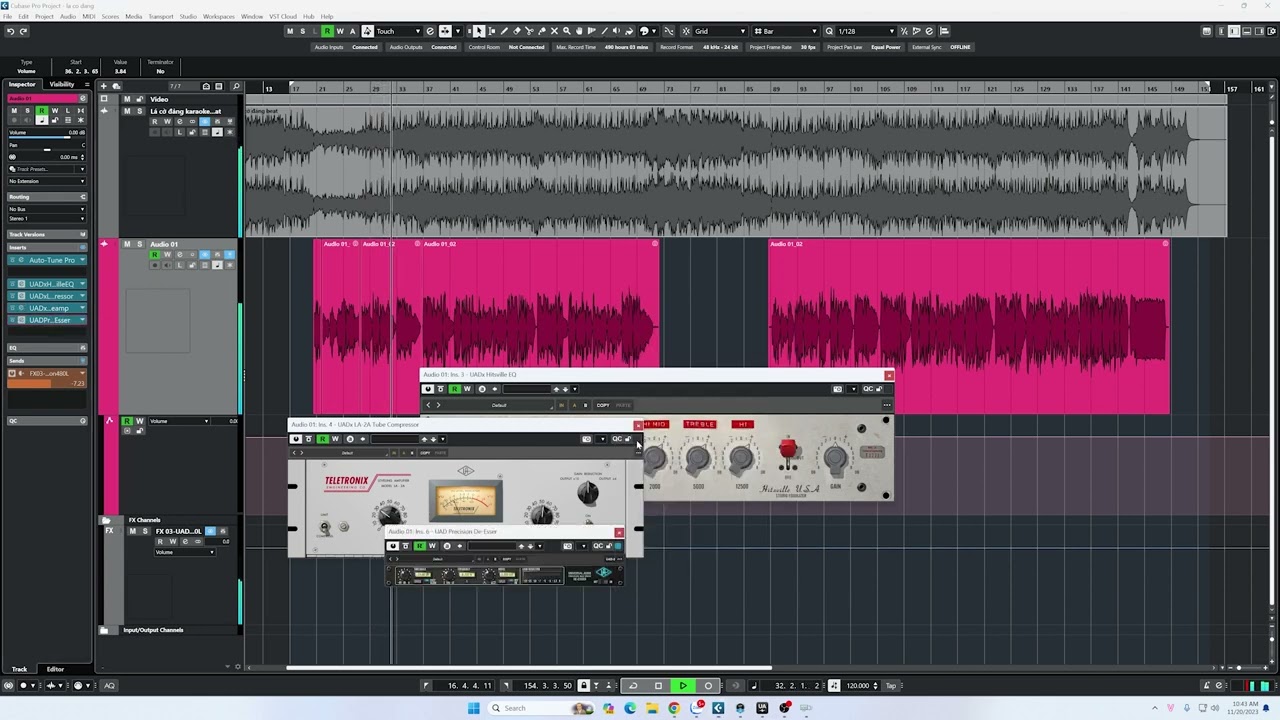
Task: Click the tempo value 120.000 field
Action: click(857, 686)
